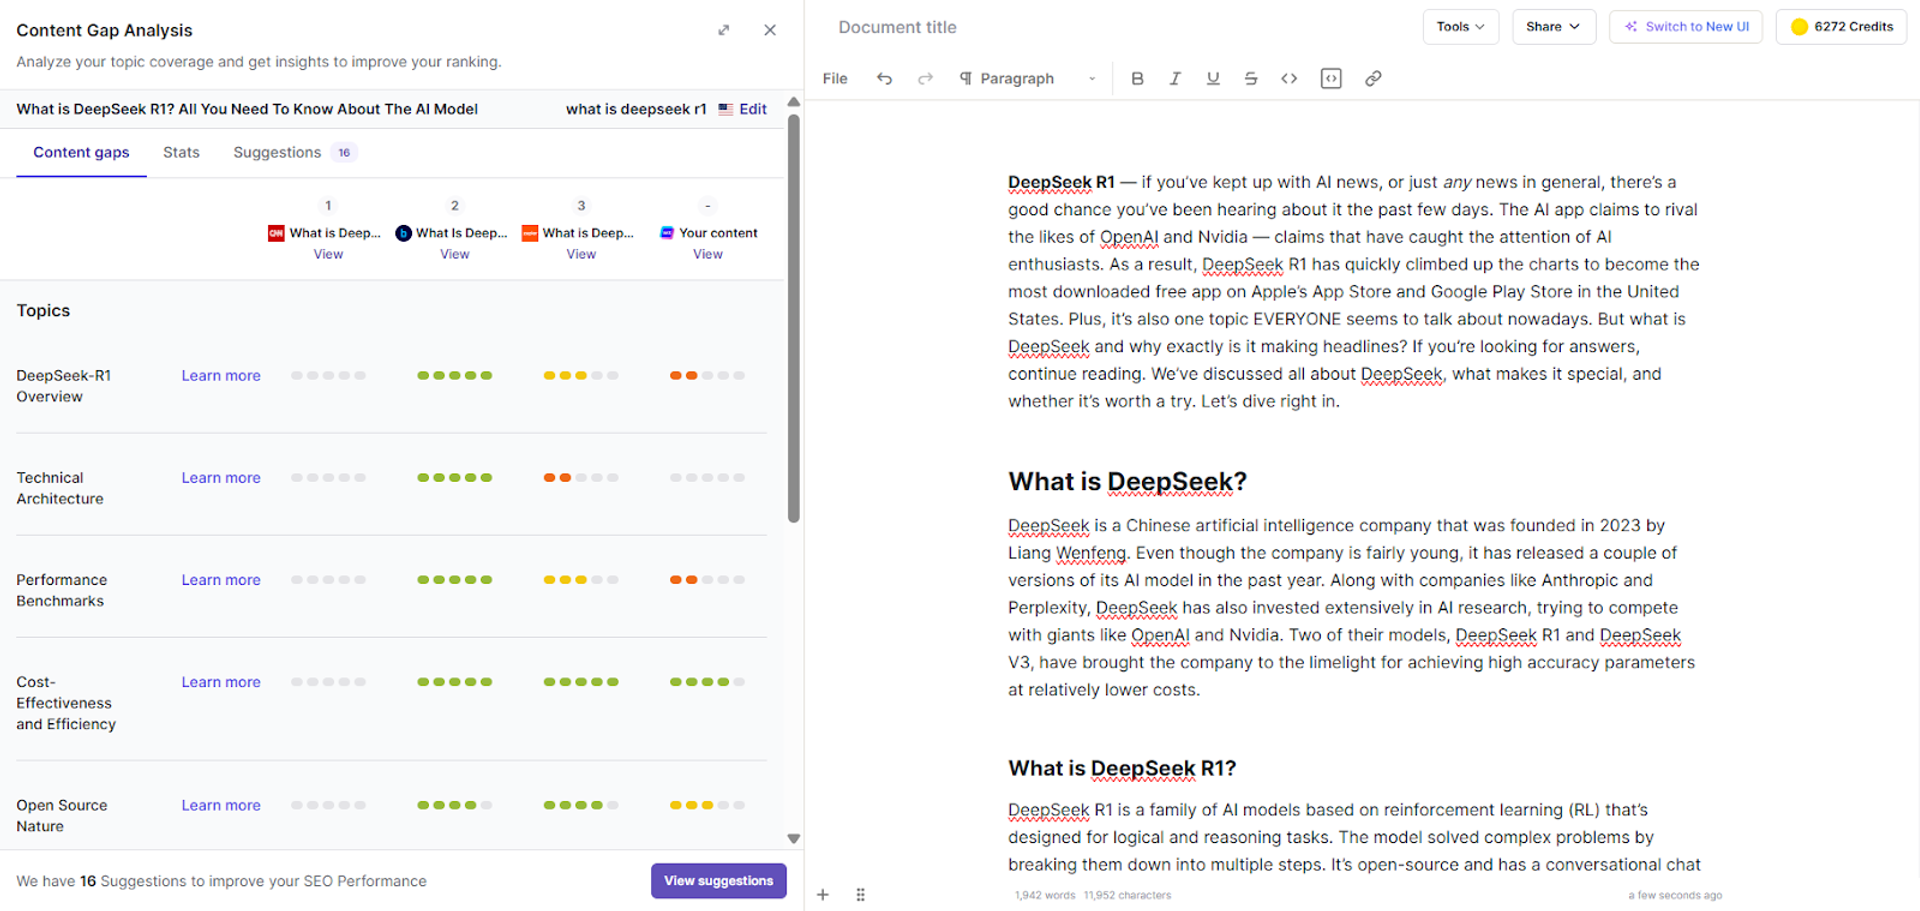Toggle italic formatting

coord(1175,78)
